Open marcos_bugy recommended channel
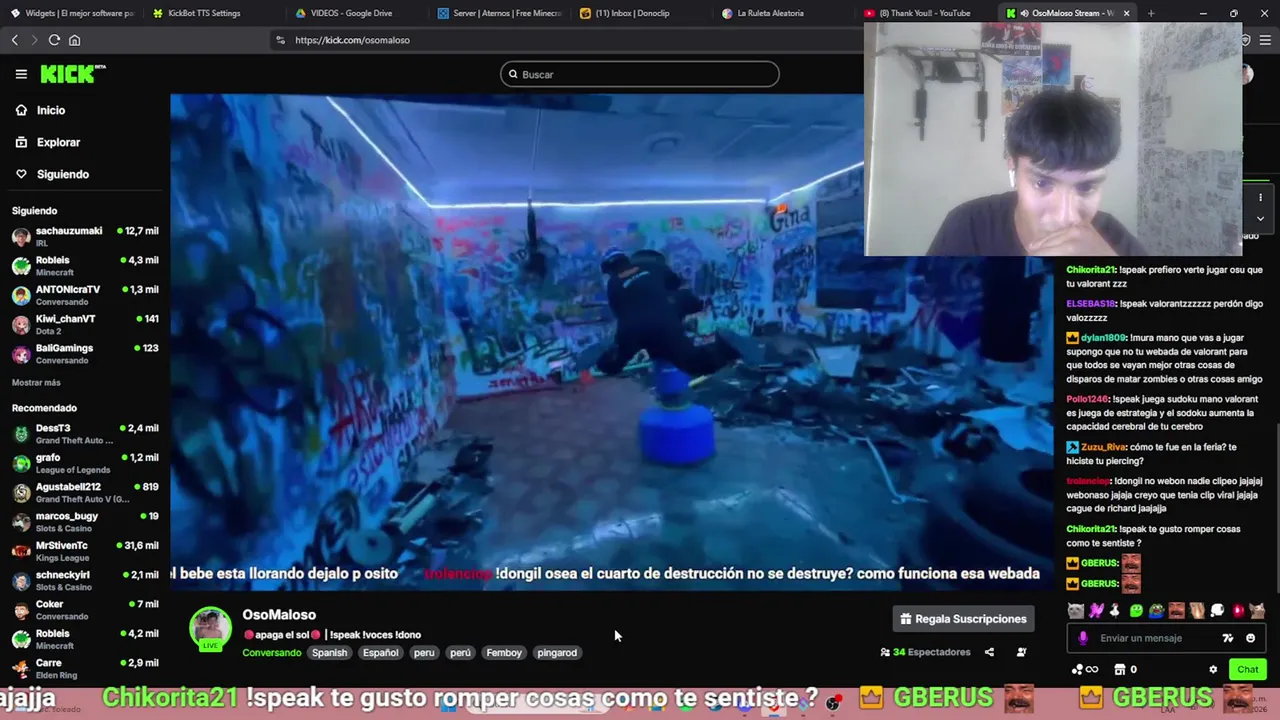This screenshot has width=1280, height=720. [85, 522]
